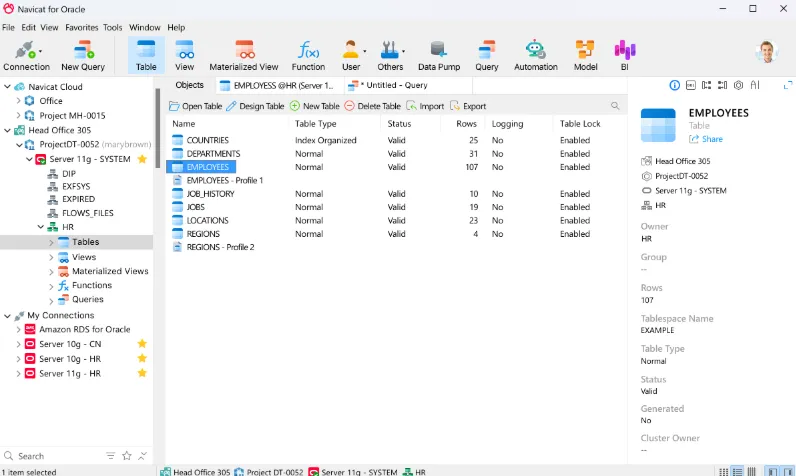Viewport: 796px width, 476px height.
Task: Collapse all tree items in the sidebar
Action: (x=143, y=456)
